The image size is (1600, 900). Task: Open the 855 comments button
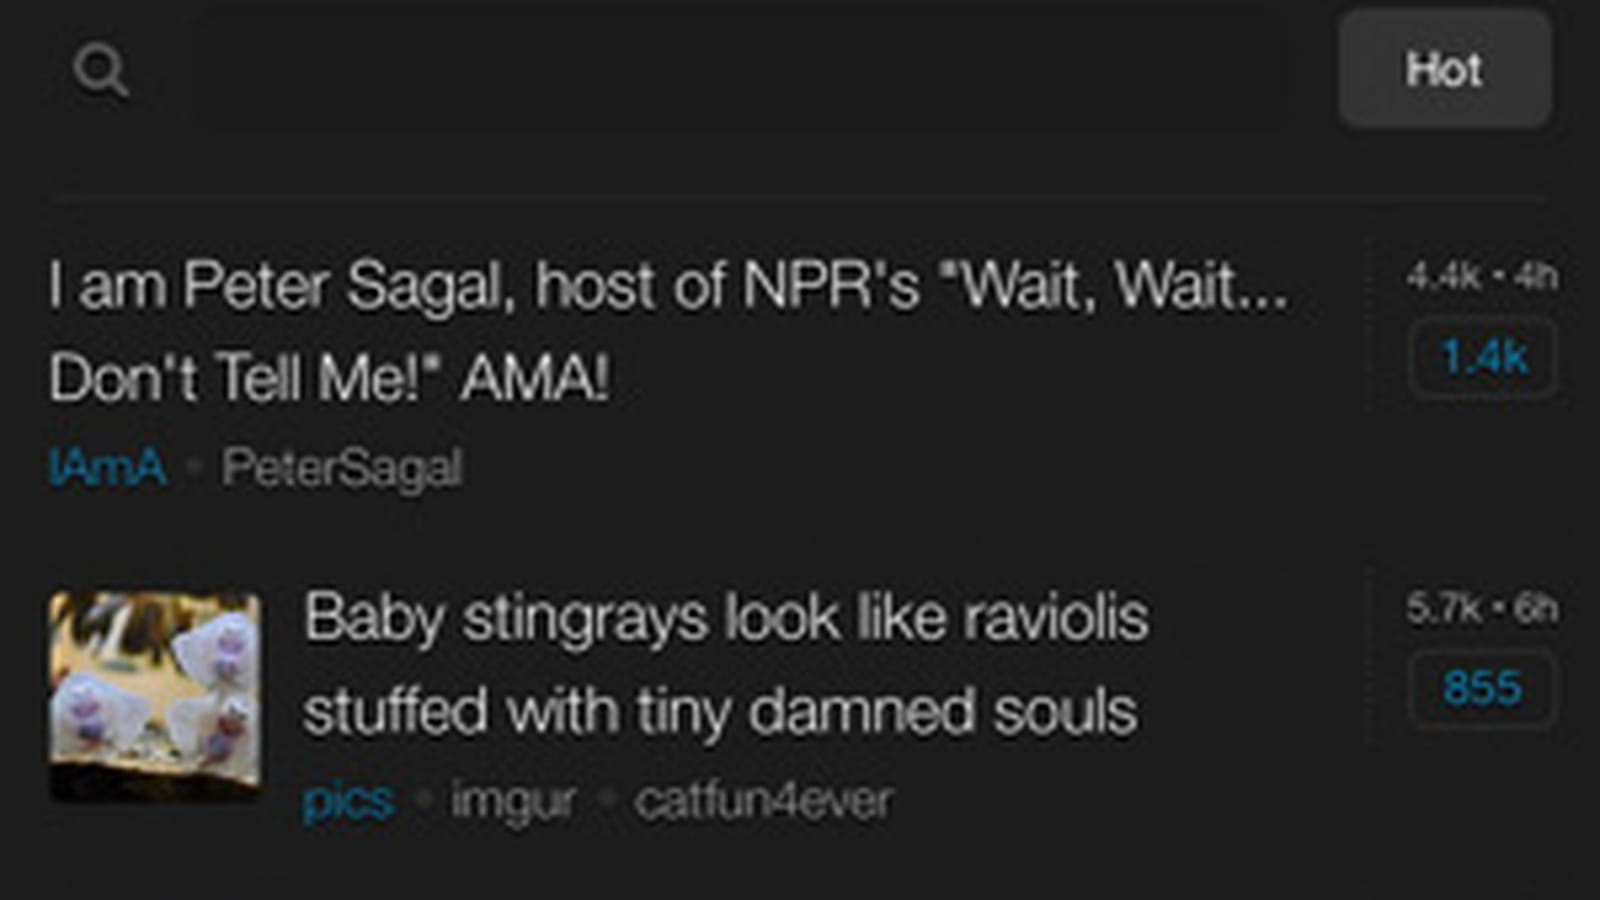coord(1483,688)
